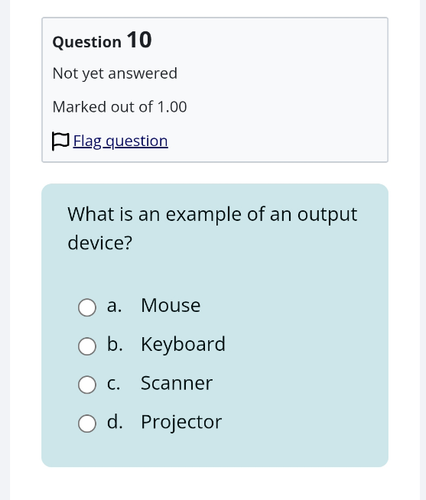
Task: Click the Question 10 heading
Action: click(102, 40)
